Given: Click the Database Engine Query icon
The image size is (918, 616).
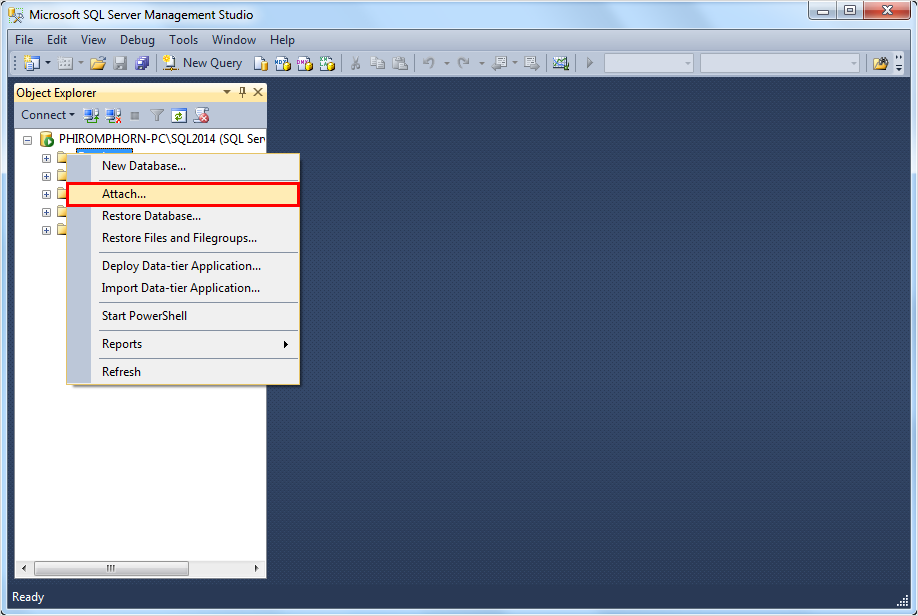Looking at the screenshot, I should point(261,63).
